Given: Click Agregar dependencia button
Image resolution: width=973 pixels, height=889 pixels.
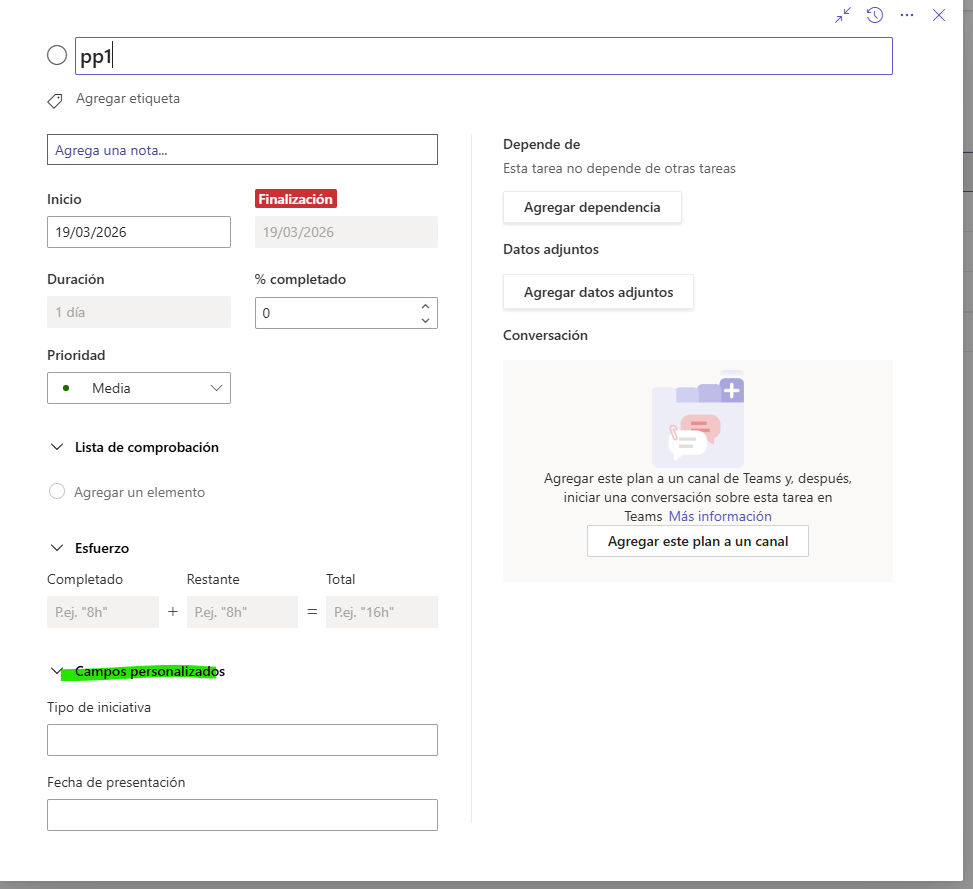Looking at the screenshot, I should click(x=592, y=207).
